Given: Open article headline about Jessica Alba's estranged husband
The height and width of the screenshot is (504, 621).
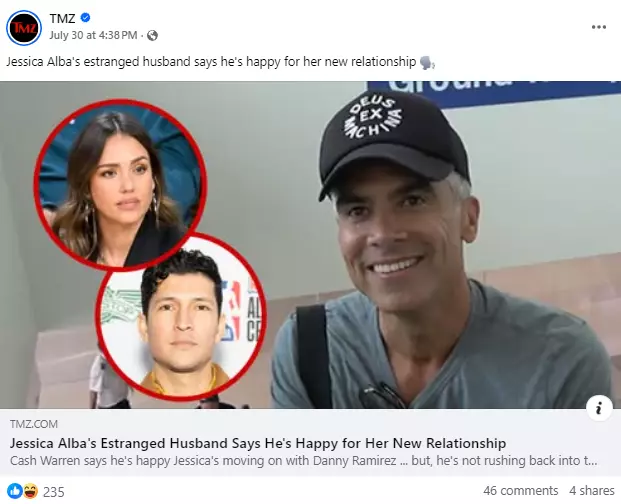Looking at the screenshot, I should point(258,443).
